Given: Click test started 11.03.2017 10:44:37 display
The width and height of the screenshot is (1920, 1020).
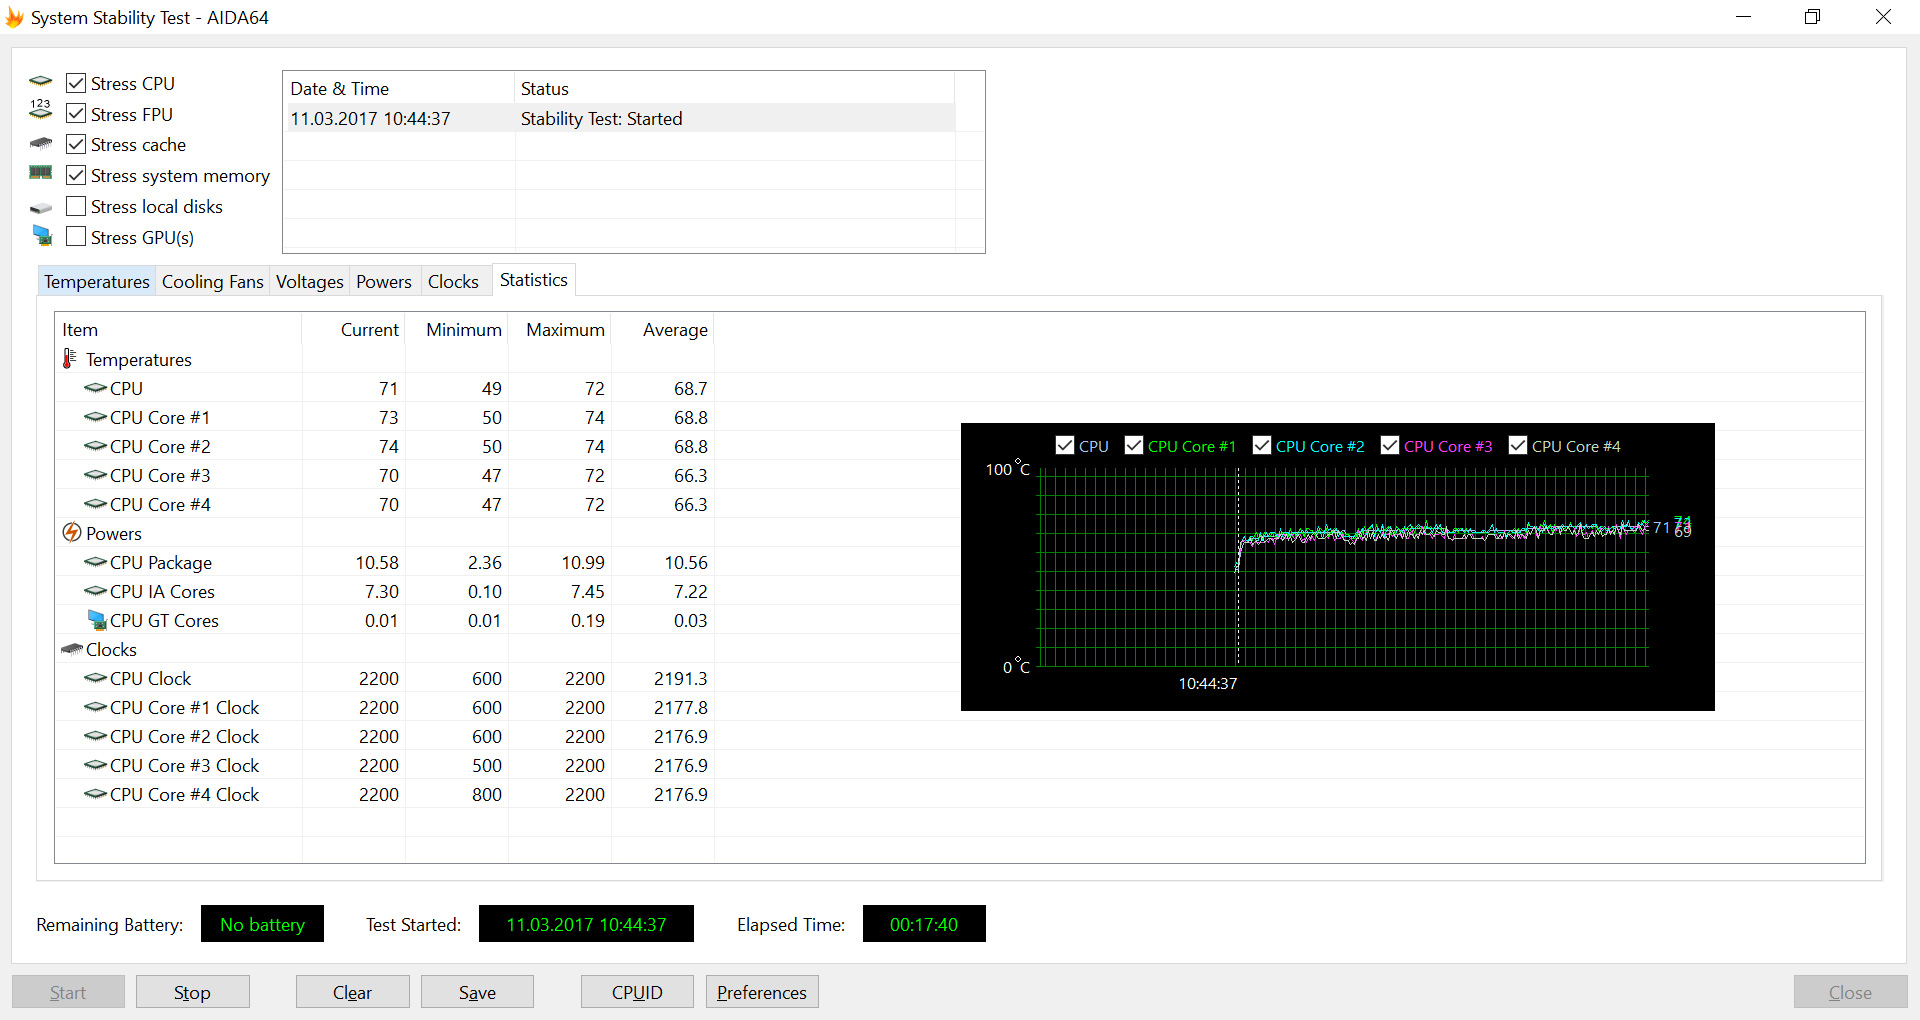Looking at the screenshot, I should pos(586,924).
